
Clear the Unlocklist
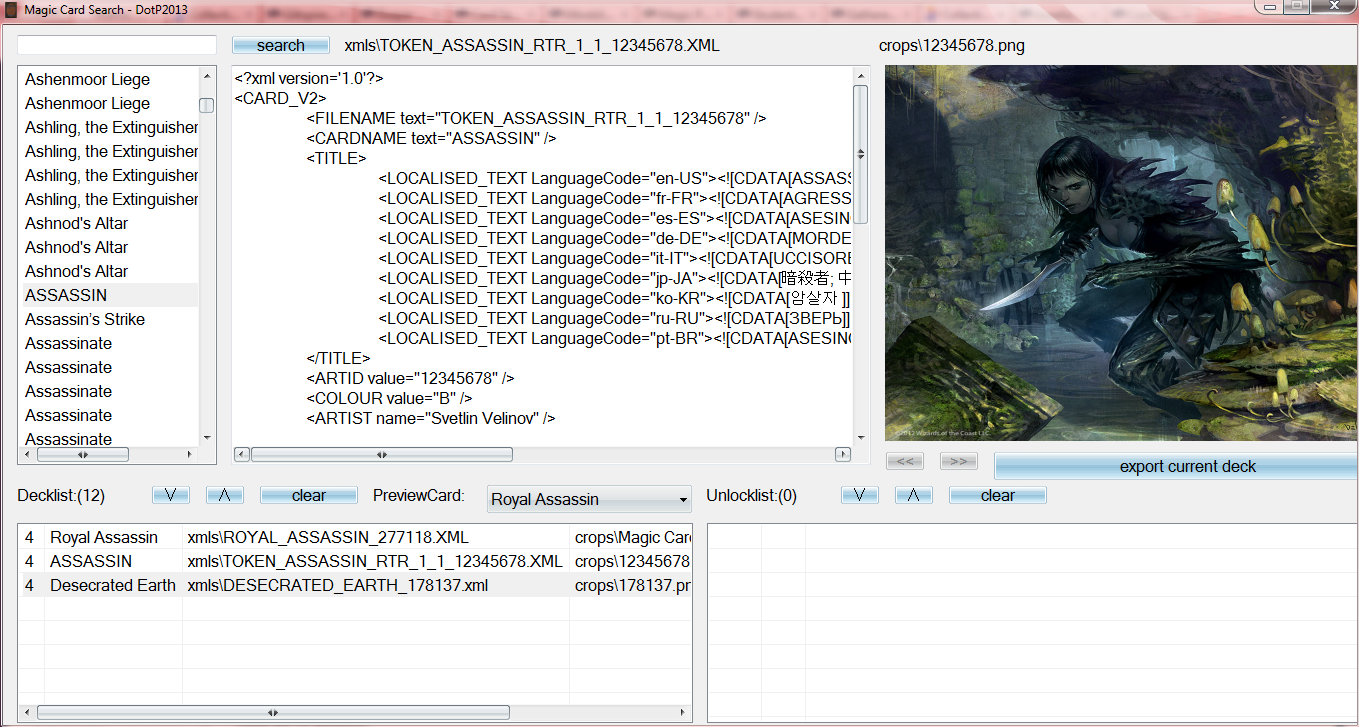click(x=998, y=495)
